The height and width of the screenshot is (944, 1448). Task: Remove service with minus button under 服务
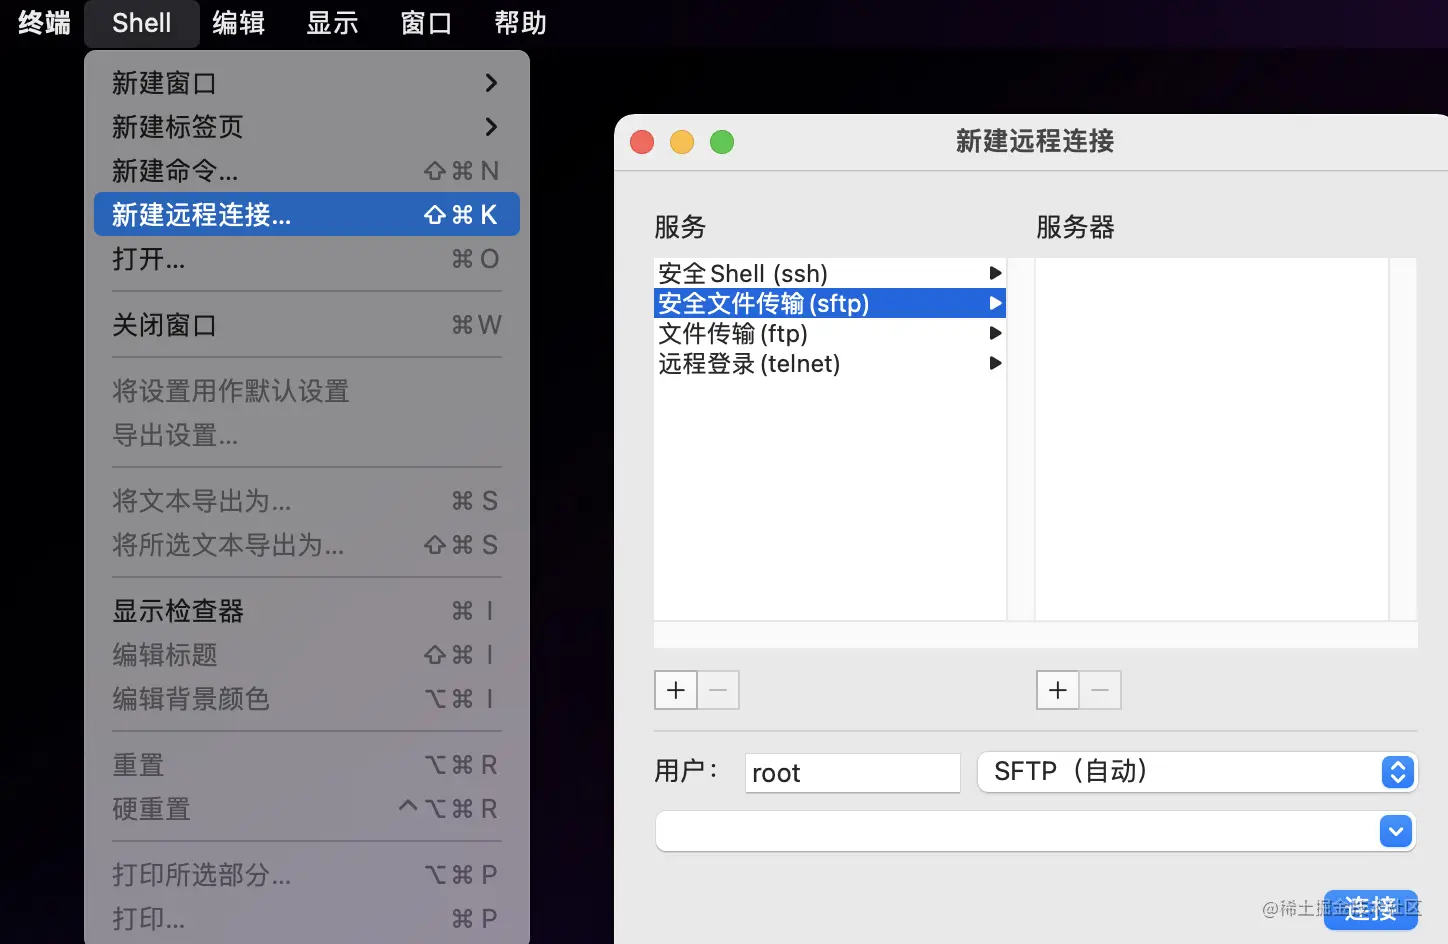(x=718, y=690)
